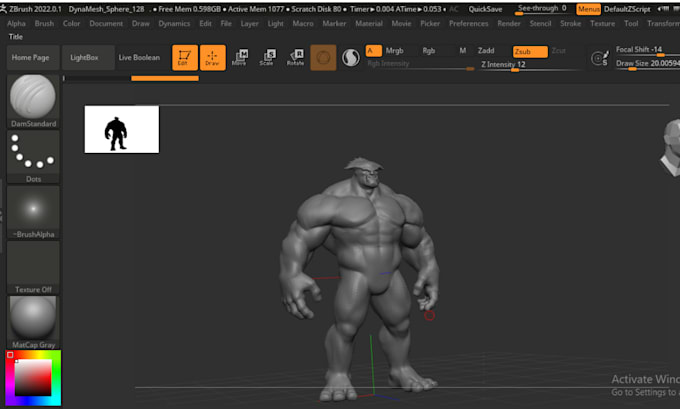
Task: Toggle the A channel button
Action: tap(373, 51)
